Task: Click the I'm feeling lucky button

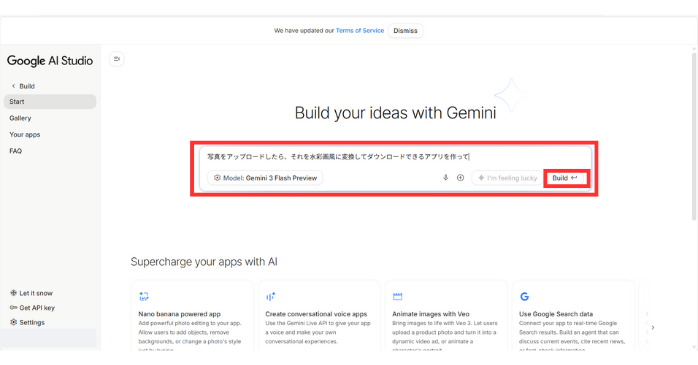Action: (507, 178)
